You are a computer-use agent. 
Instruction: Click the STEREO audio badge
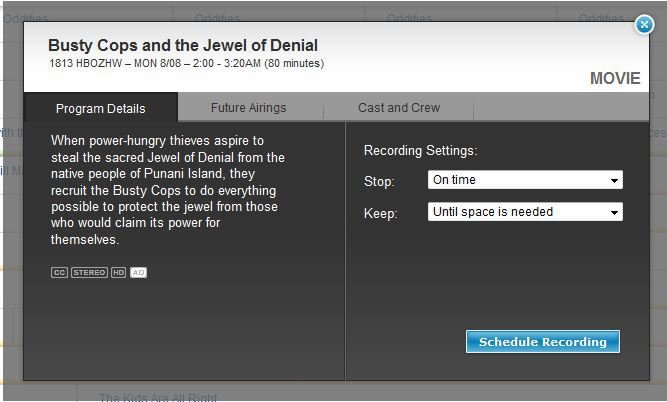pyautogui.click(x=89, y=272)
